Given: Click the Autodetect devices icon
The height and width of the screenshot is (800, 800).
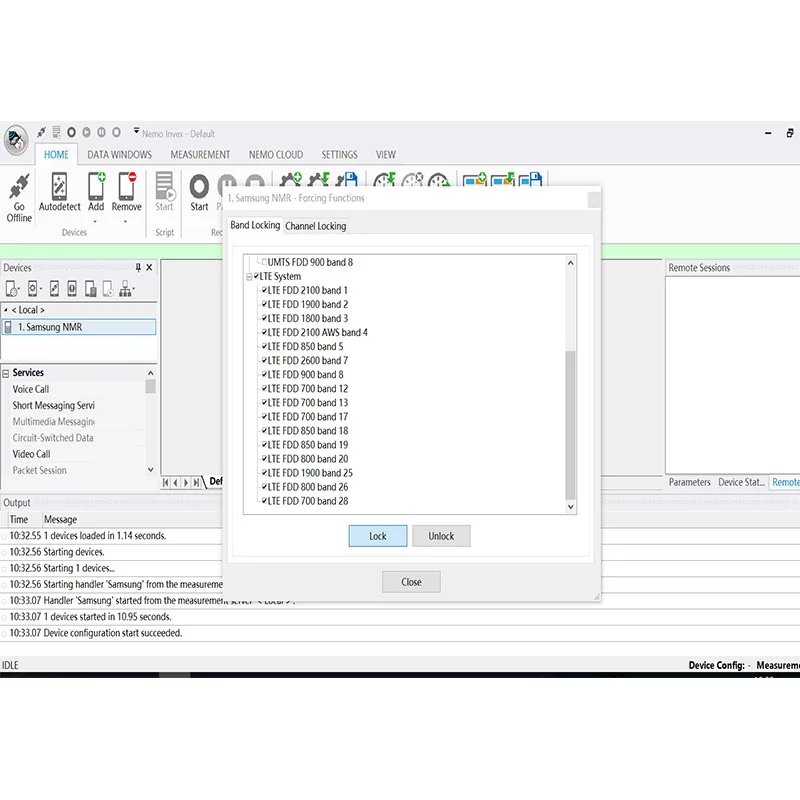Looking at the screenshot, I should (x=59, y=186).
